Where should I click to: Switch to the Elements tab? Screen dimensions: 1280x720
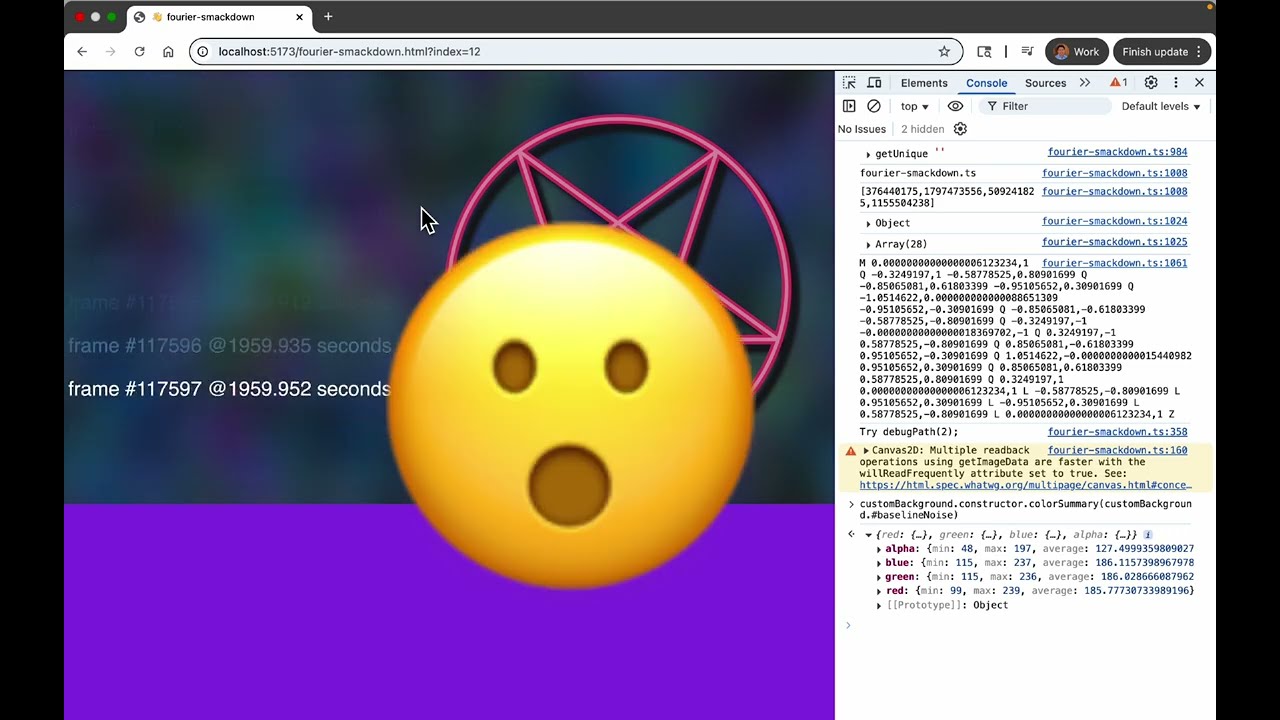click(924, 83)
